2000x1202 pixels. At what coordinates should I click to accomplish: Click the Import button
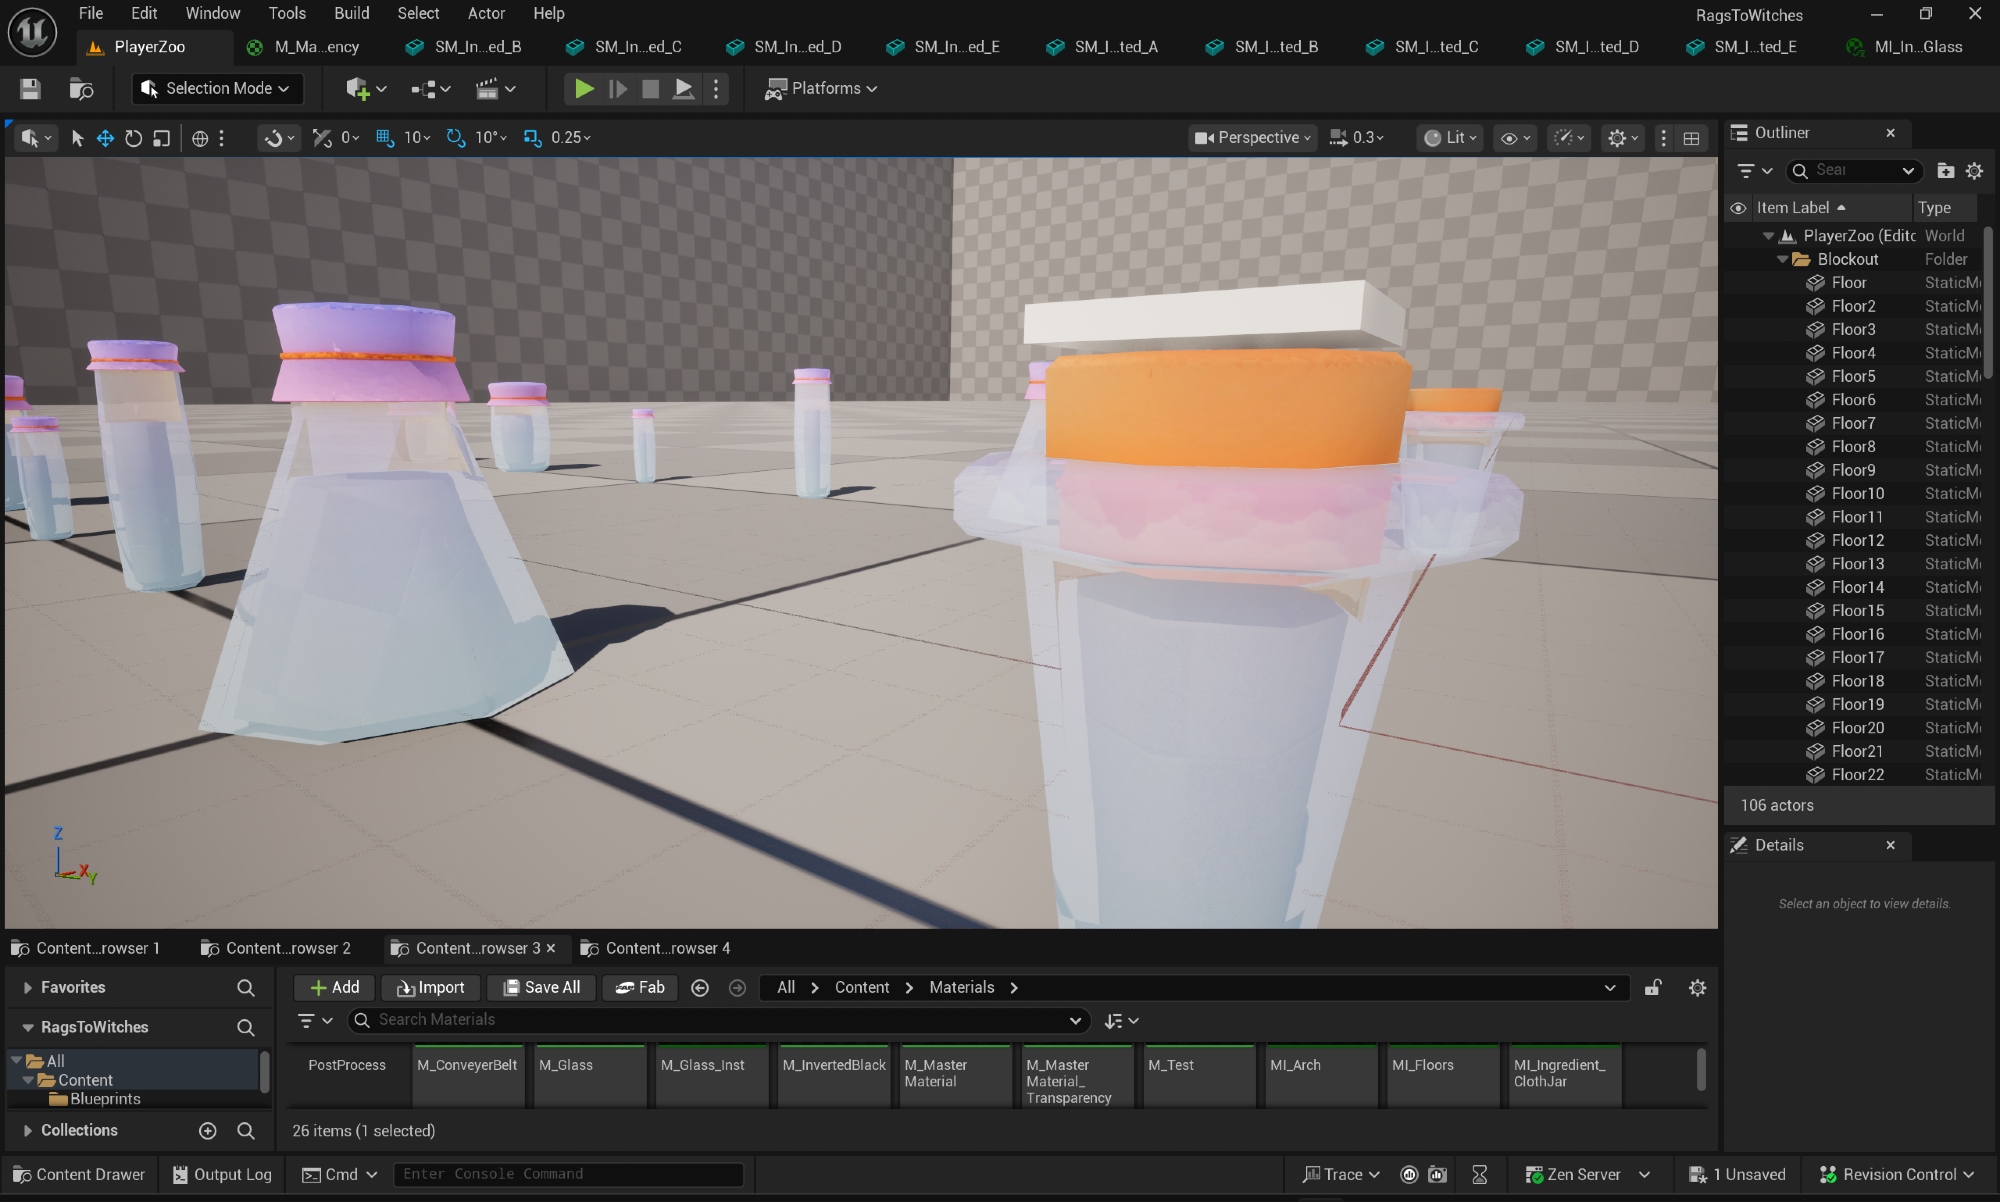(x=431, y=988)
